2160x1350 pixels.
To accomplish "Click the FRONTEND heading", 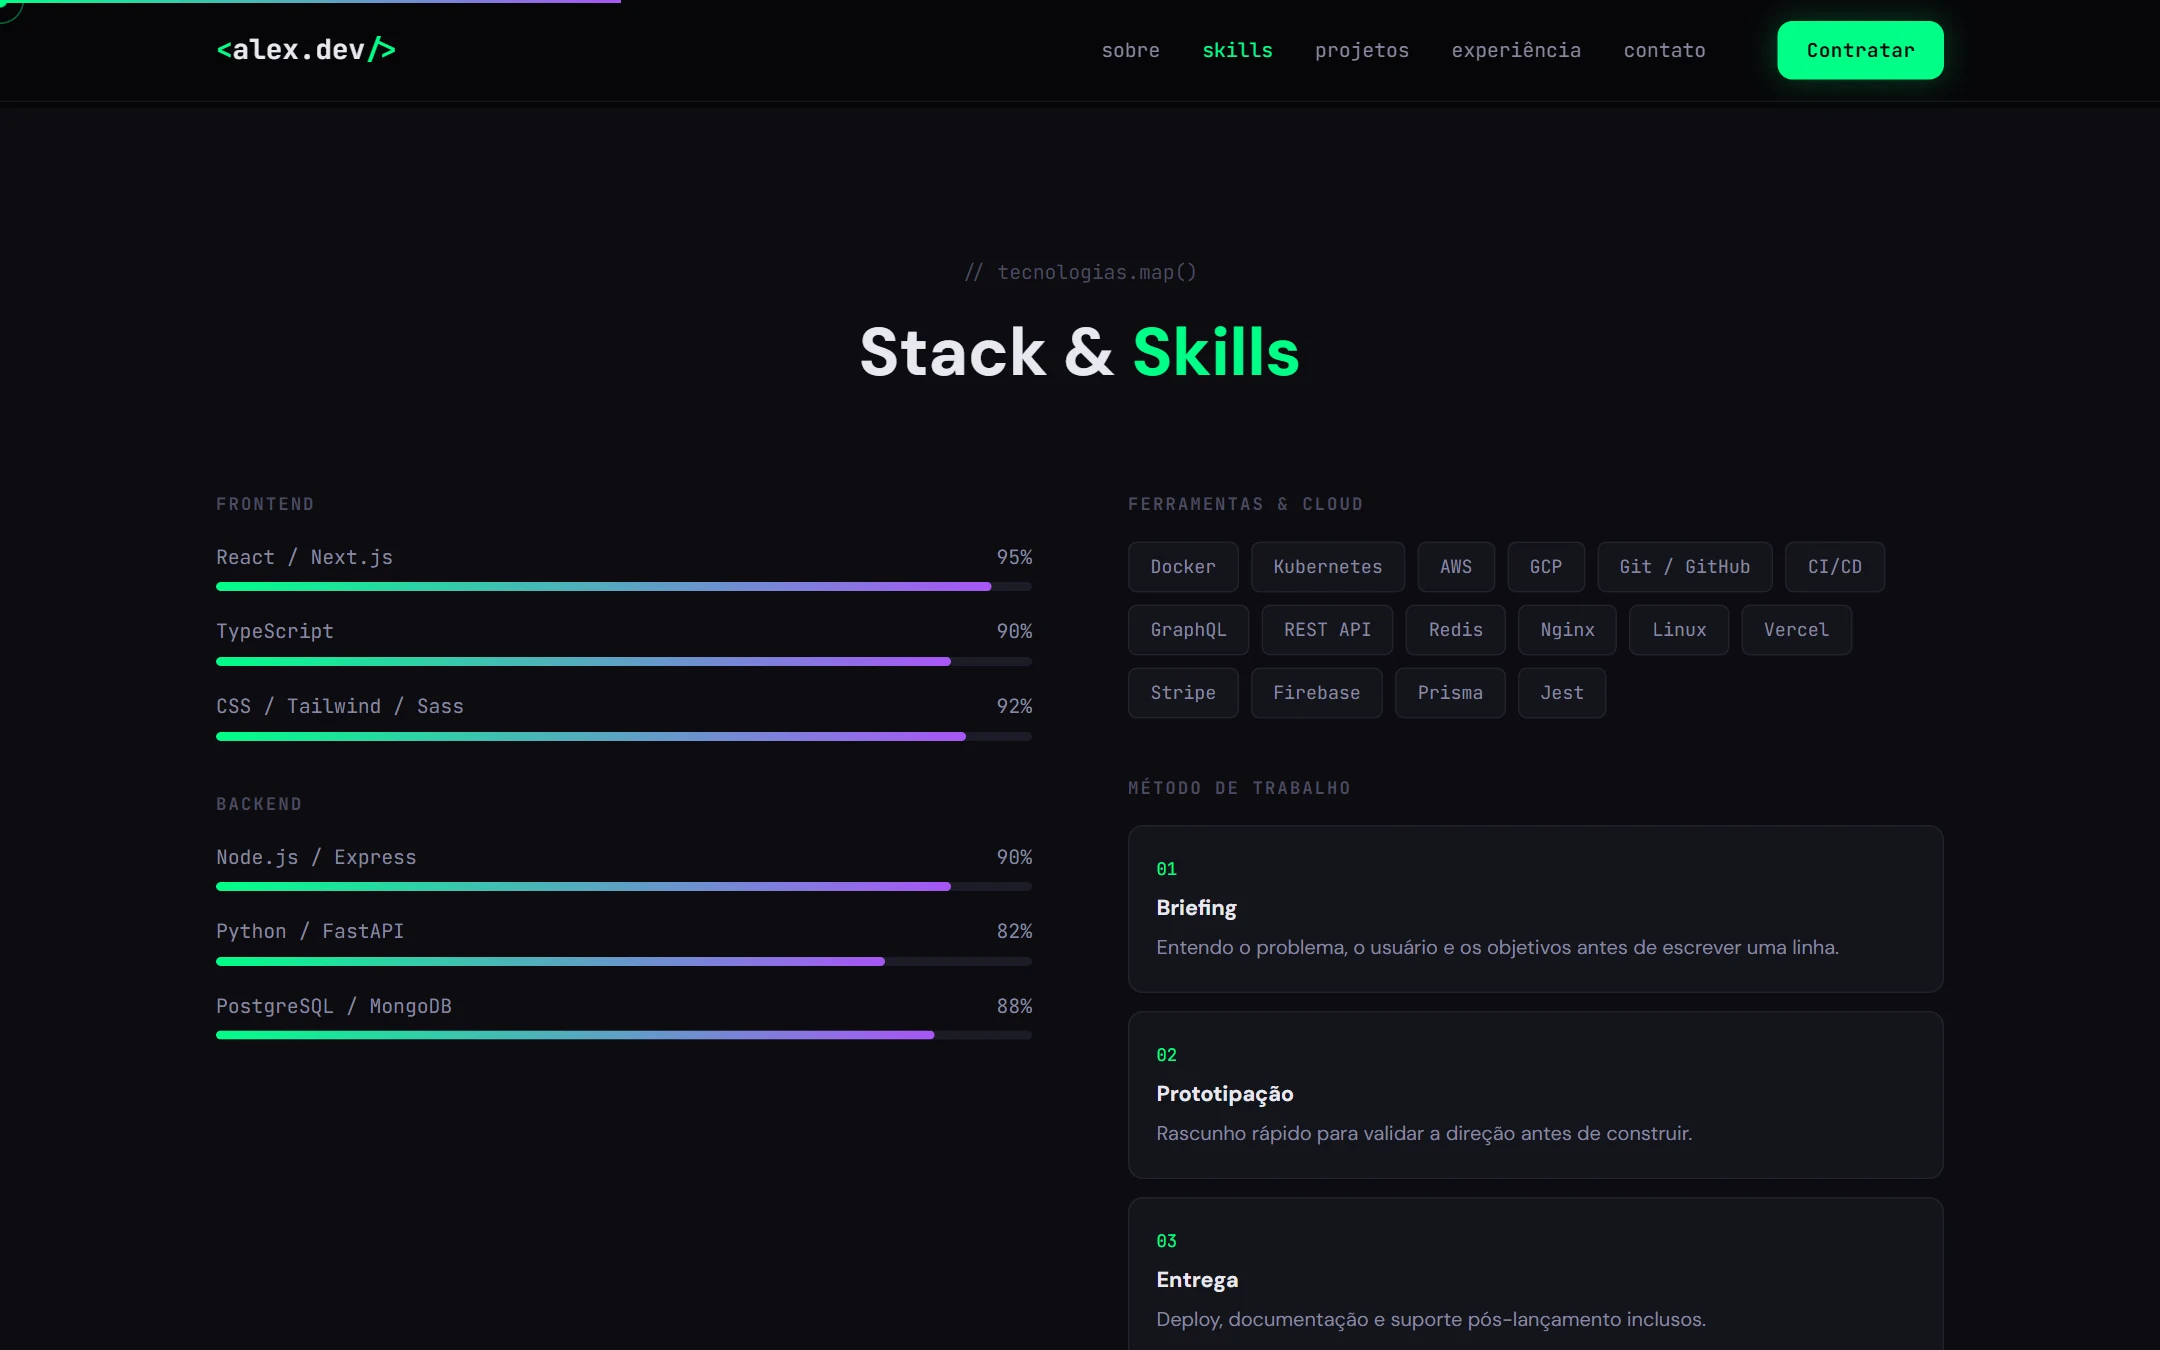I will pyautogui.click(x=265, y=504).
